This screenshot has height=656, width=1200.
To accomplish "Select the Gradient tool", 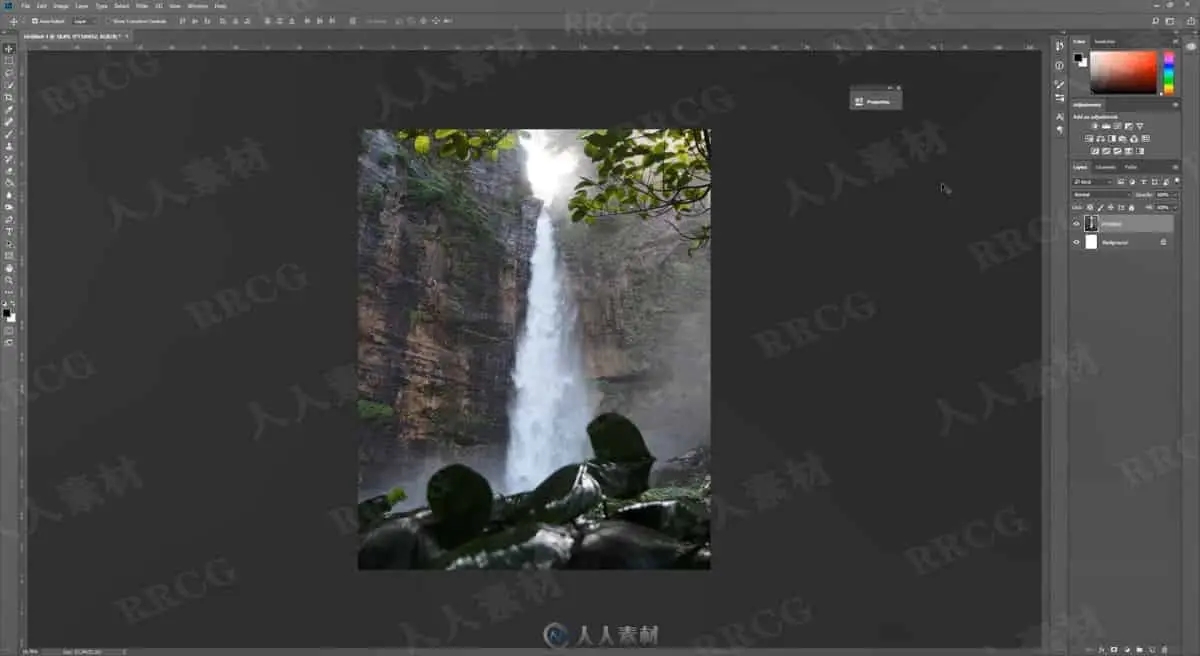I will tap(9, 182).
